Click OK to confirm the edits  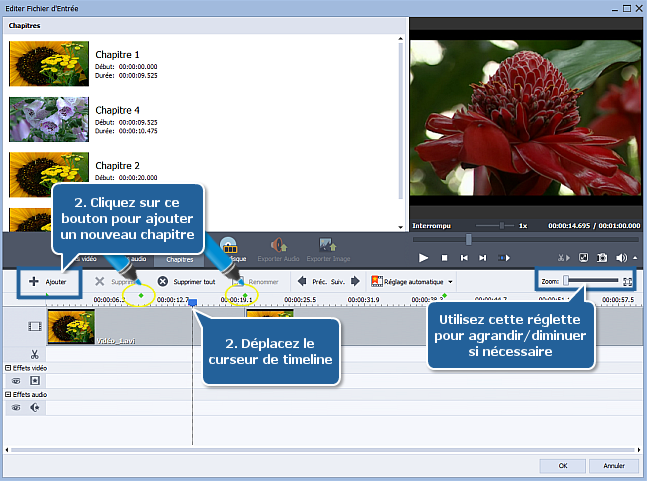coord(564,465)
